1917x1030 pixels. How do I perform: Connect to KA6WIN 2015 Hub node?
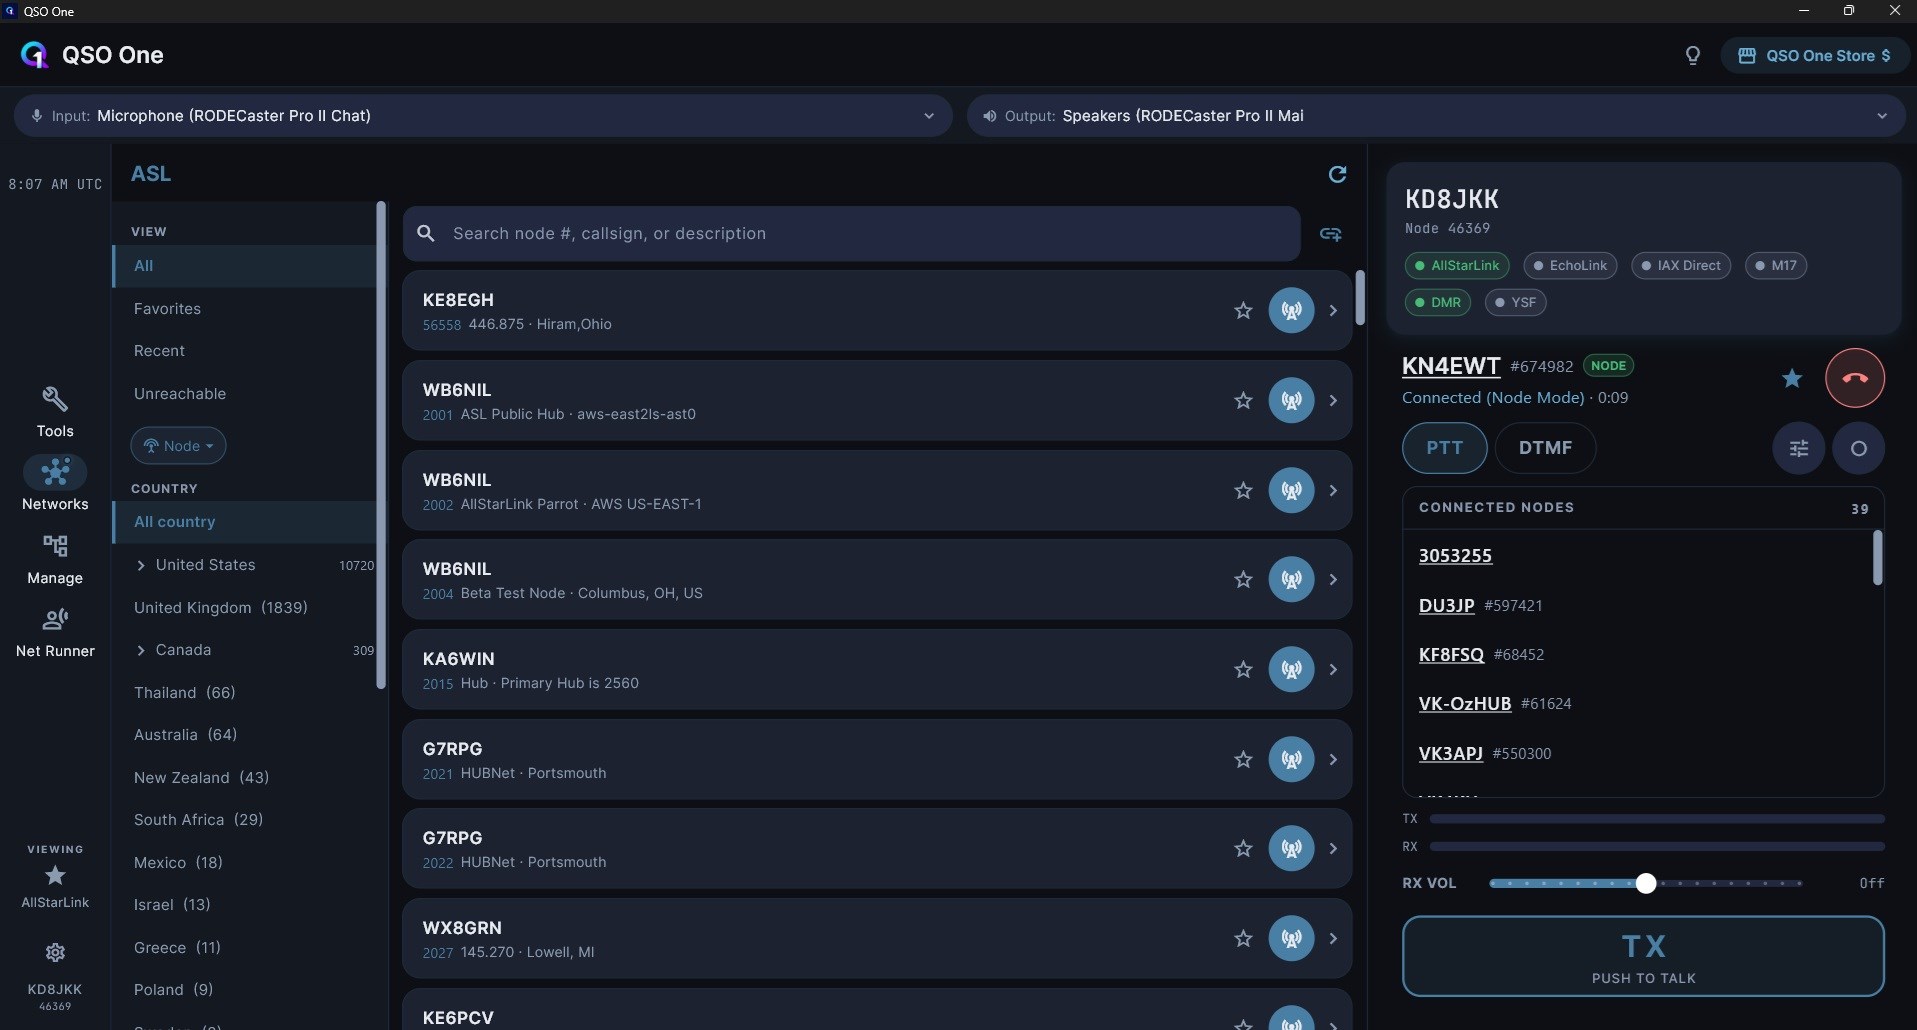(x=1291, y=669)
